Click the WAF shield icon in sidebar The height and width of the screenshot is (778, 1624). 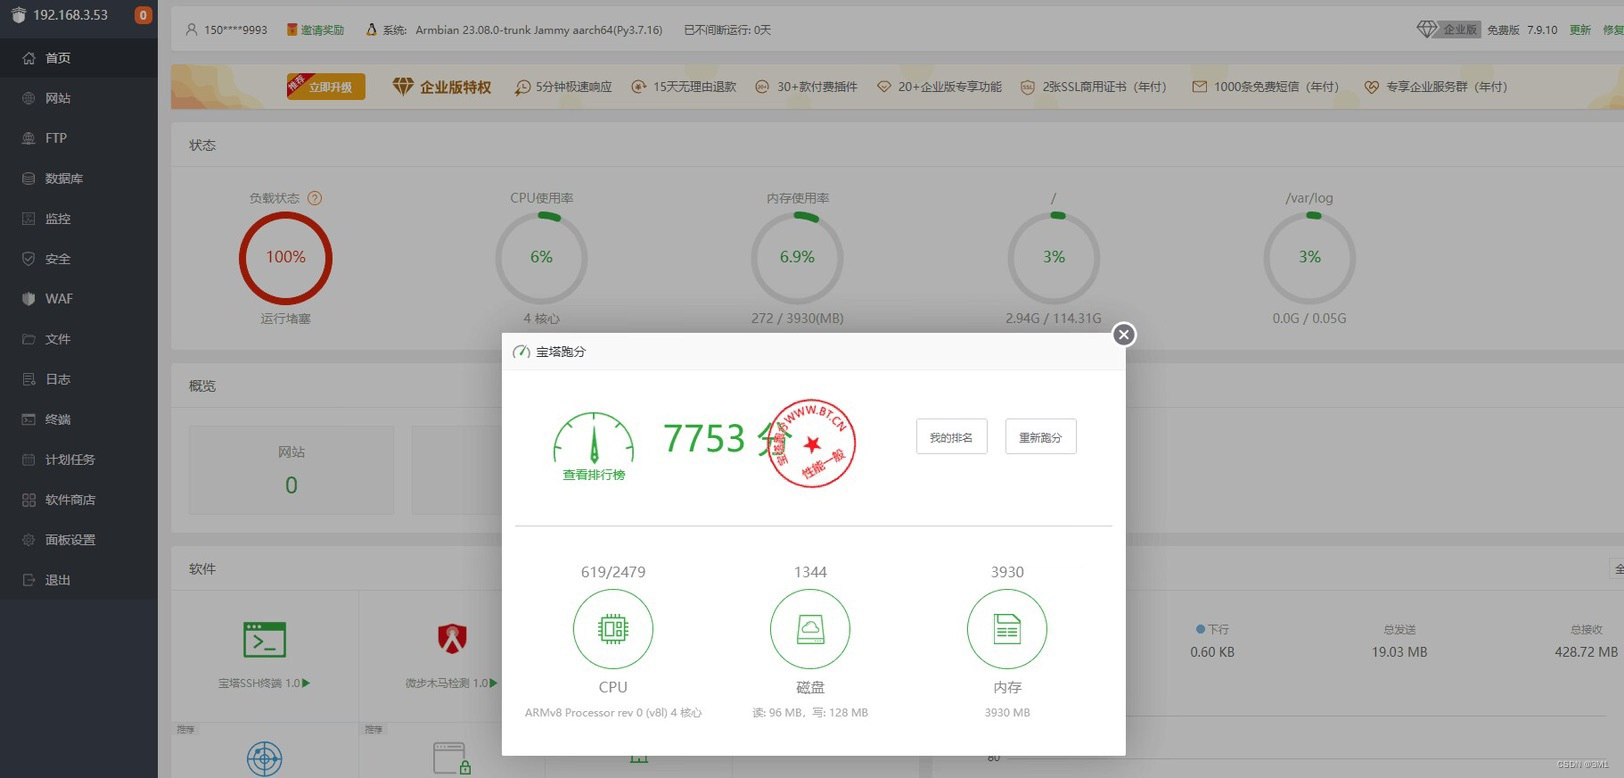(28, 299)
